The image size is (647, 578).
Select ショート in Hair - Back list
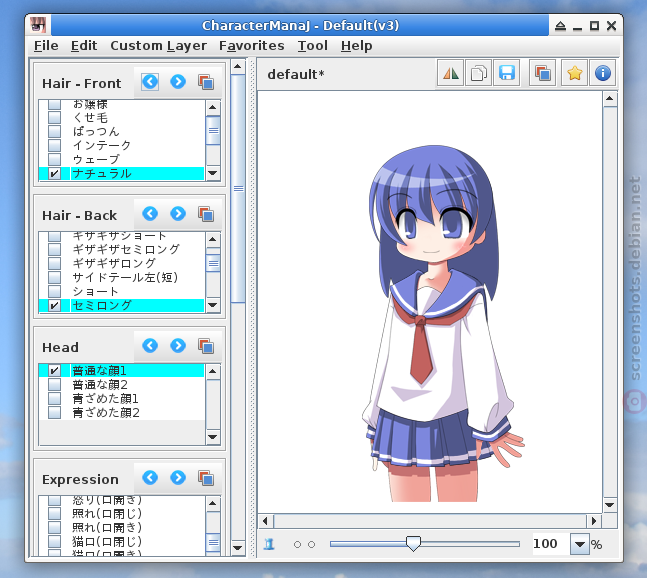point(95,291)
